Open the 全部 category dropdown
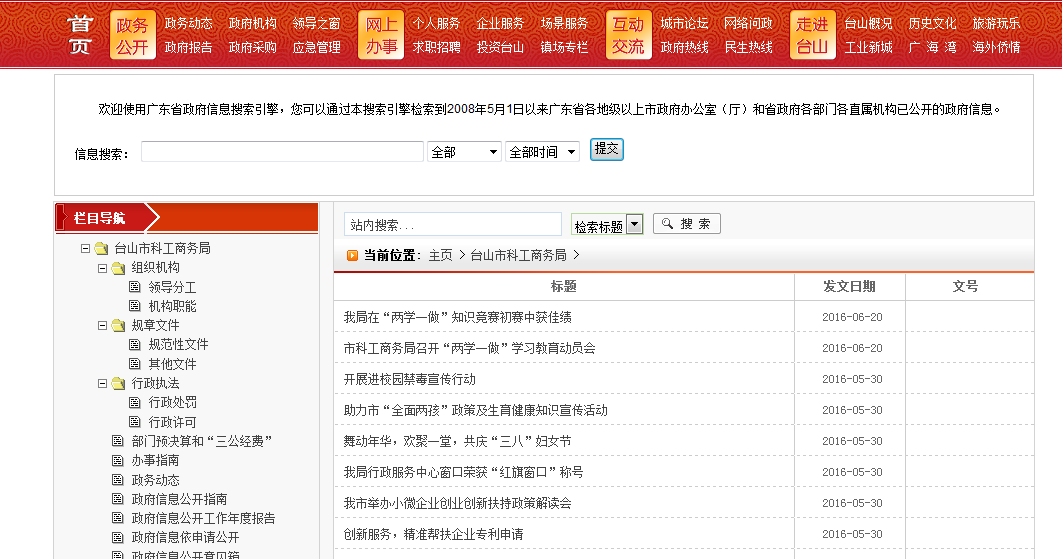The width and height of the screenshot is (1062, 559). pos(464,152)
